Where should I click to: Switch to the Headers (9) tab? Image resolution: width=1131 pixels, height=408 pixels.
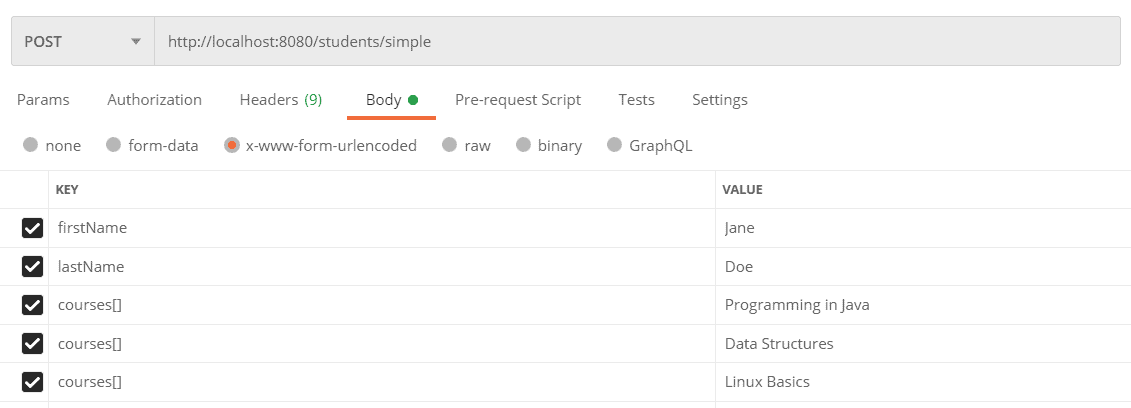click(x=280, y=100)
